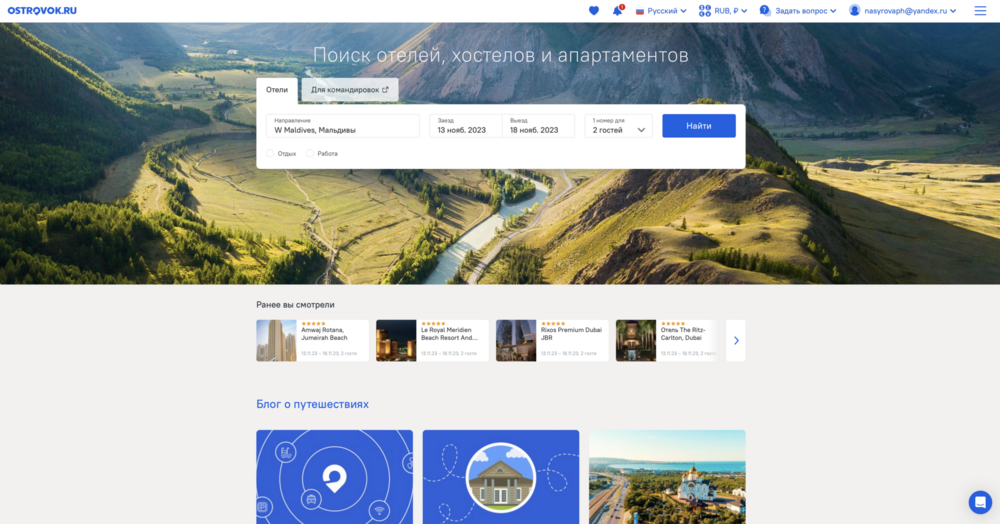The width and height of the screenshot is (1000, 524).
Task: Open the Для командировок tab
Action: pyautogui.click(x=350, y=90)
